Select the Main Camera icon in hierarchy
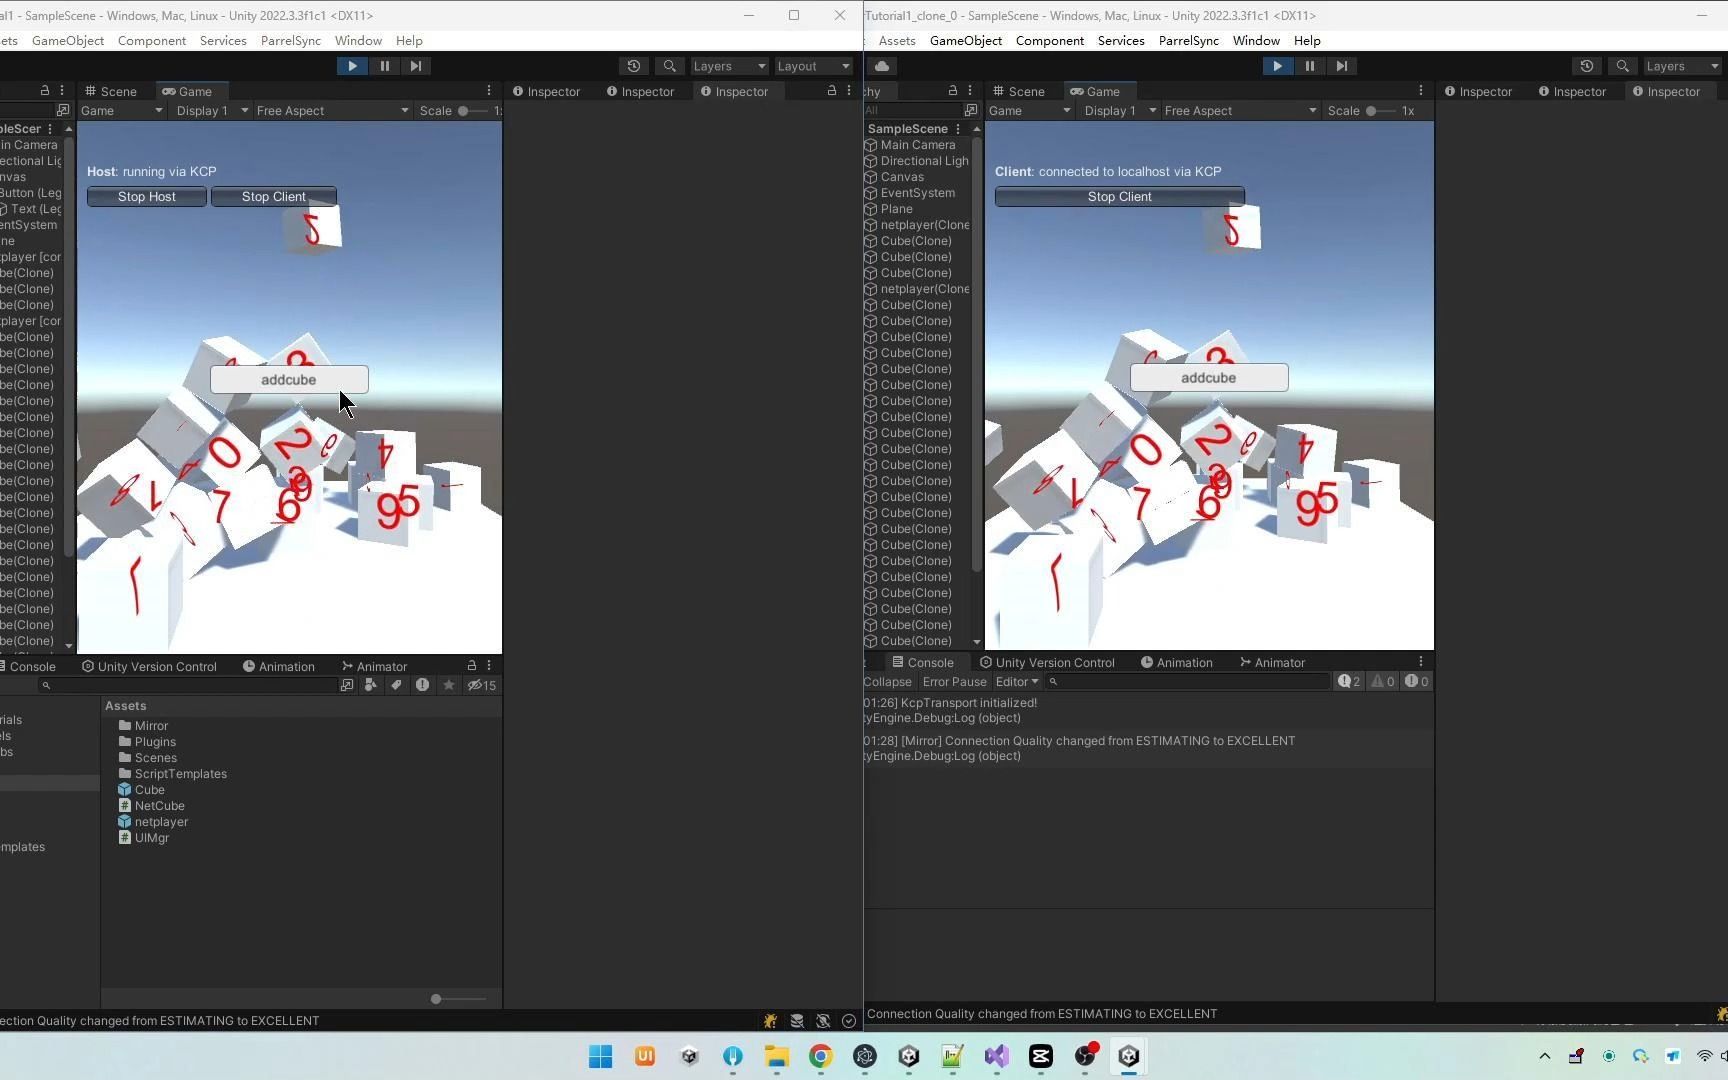This screenshot has height=1080, width=1728. tap(869, 145)
